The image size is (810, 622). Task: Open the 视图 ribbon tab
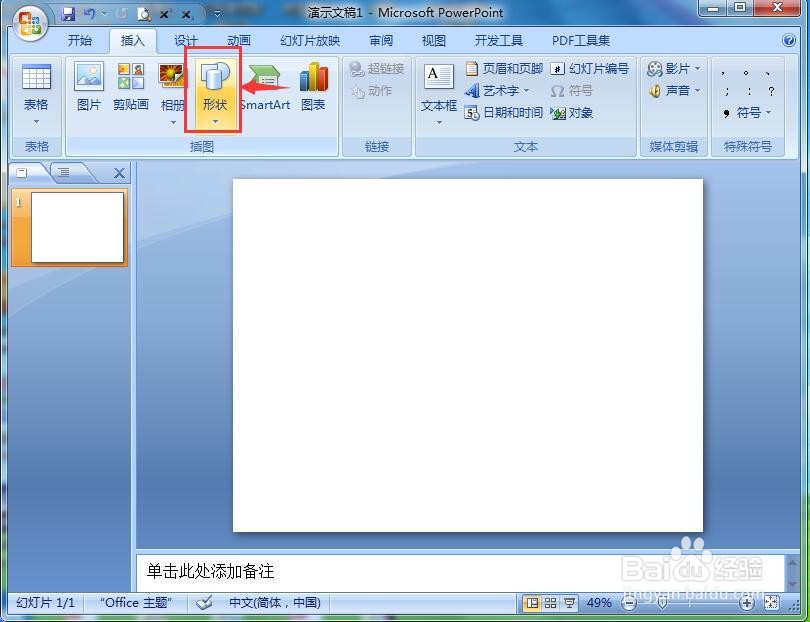coord(433,40)
